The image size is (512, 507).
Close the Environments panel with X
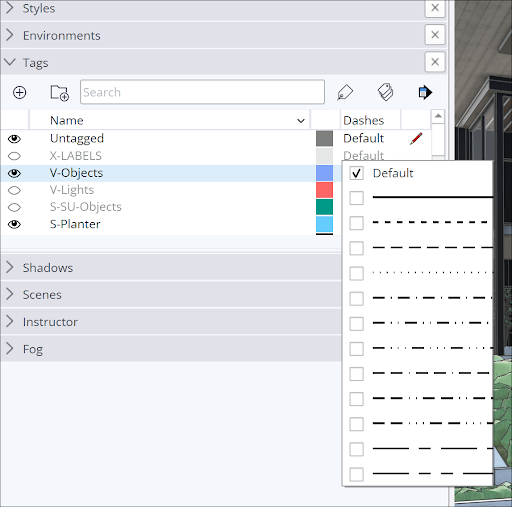(x=435, y=35)
